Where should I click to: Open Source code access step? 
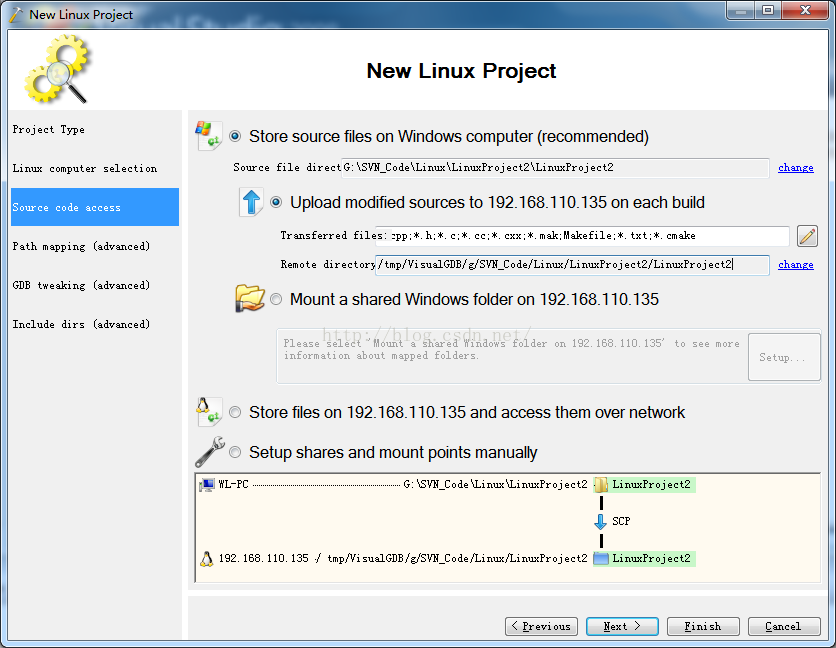95,207
